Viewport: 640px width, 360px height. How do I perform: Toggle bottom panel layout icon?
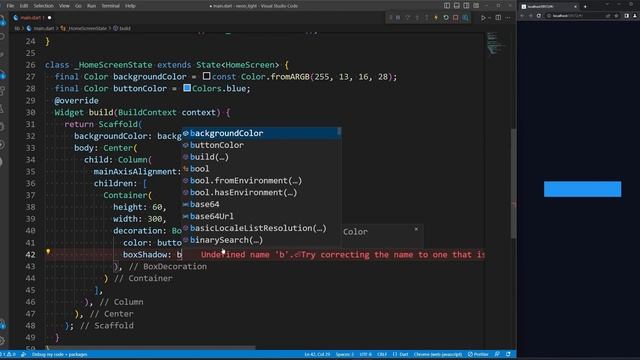(457, 6)
